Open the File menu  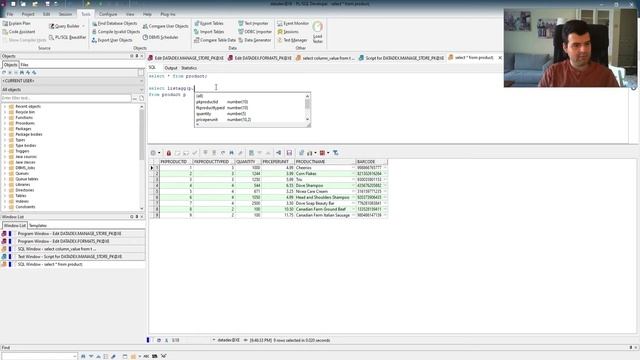click(10, 14)
